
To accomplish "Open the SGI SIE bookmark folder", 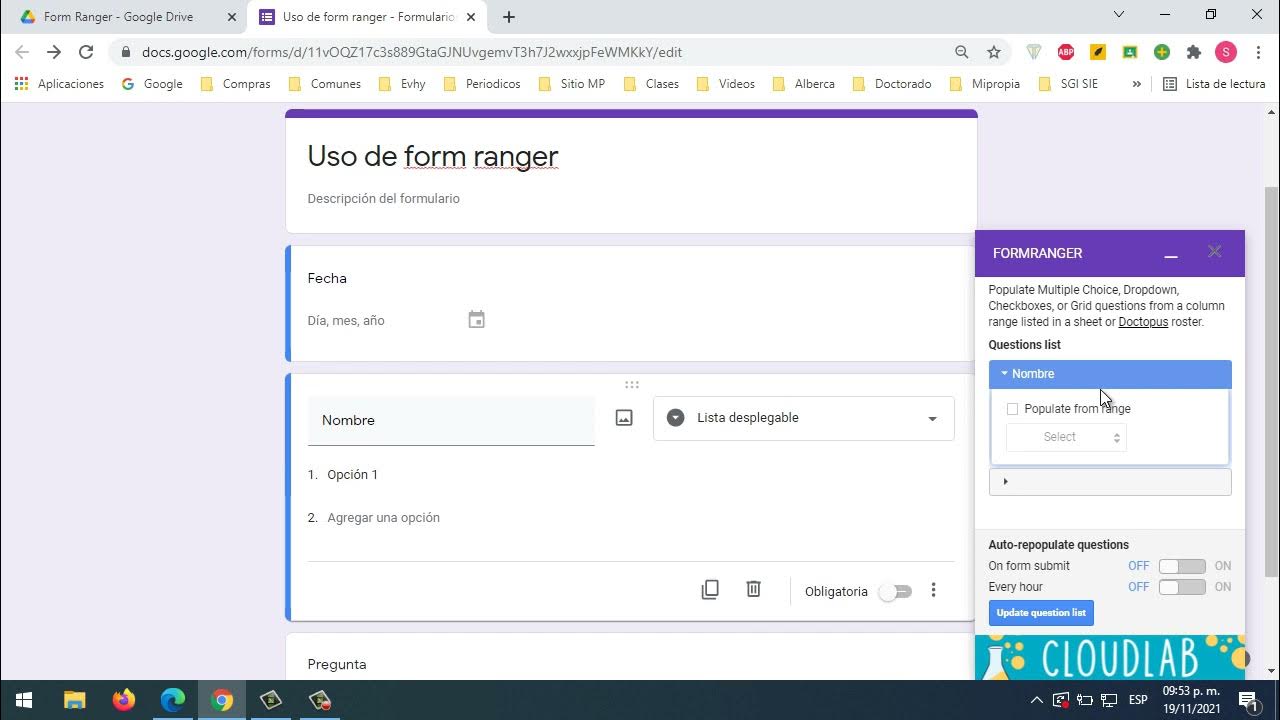I will click(1069, 84).
